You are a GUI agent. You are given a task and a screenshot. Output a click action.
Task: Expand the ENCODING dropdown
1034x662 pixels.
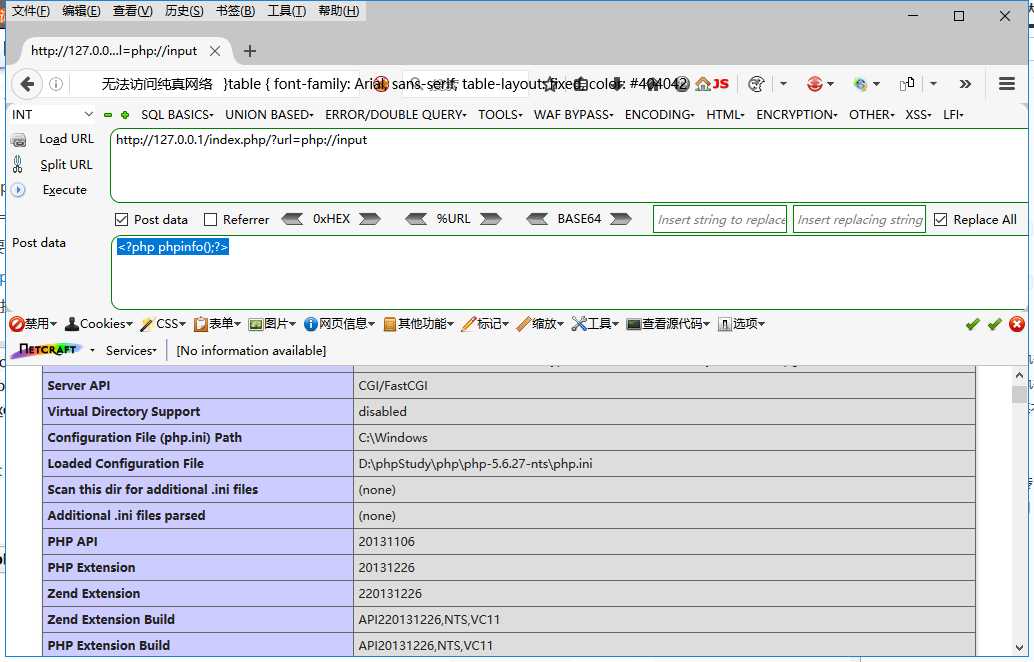point(660,115)
